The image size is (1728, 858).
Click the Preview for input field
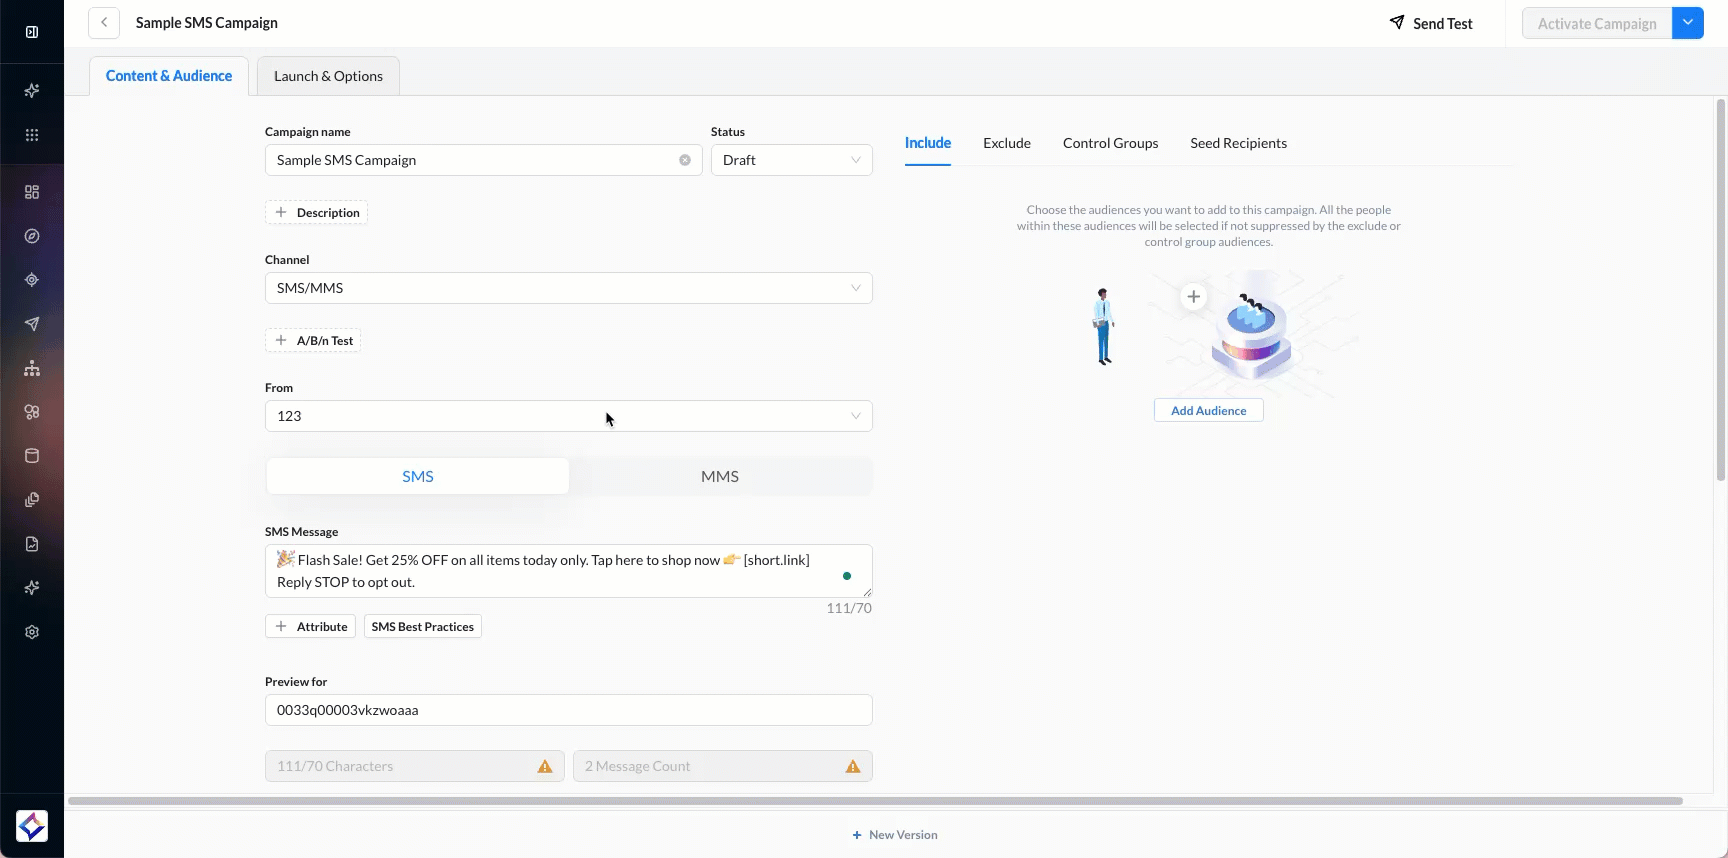coord(568,710)
